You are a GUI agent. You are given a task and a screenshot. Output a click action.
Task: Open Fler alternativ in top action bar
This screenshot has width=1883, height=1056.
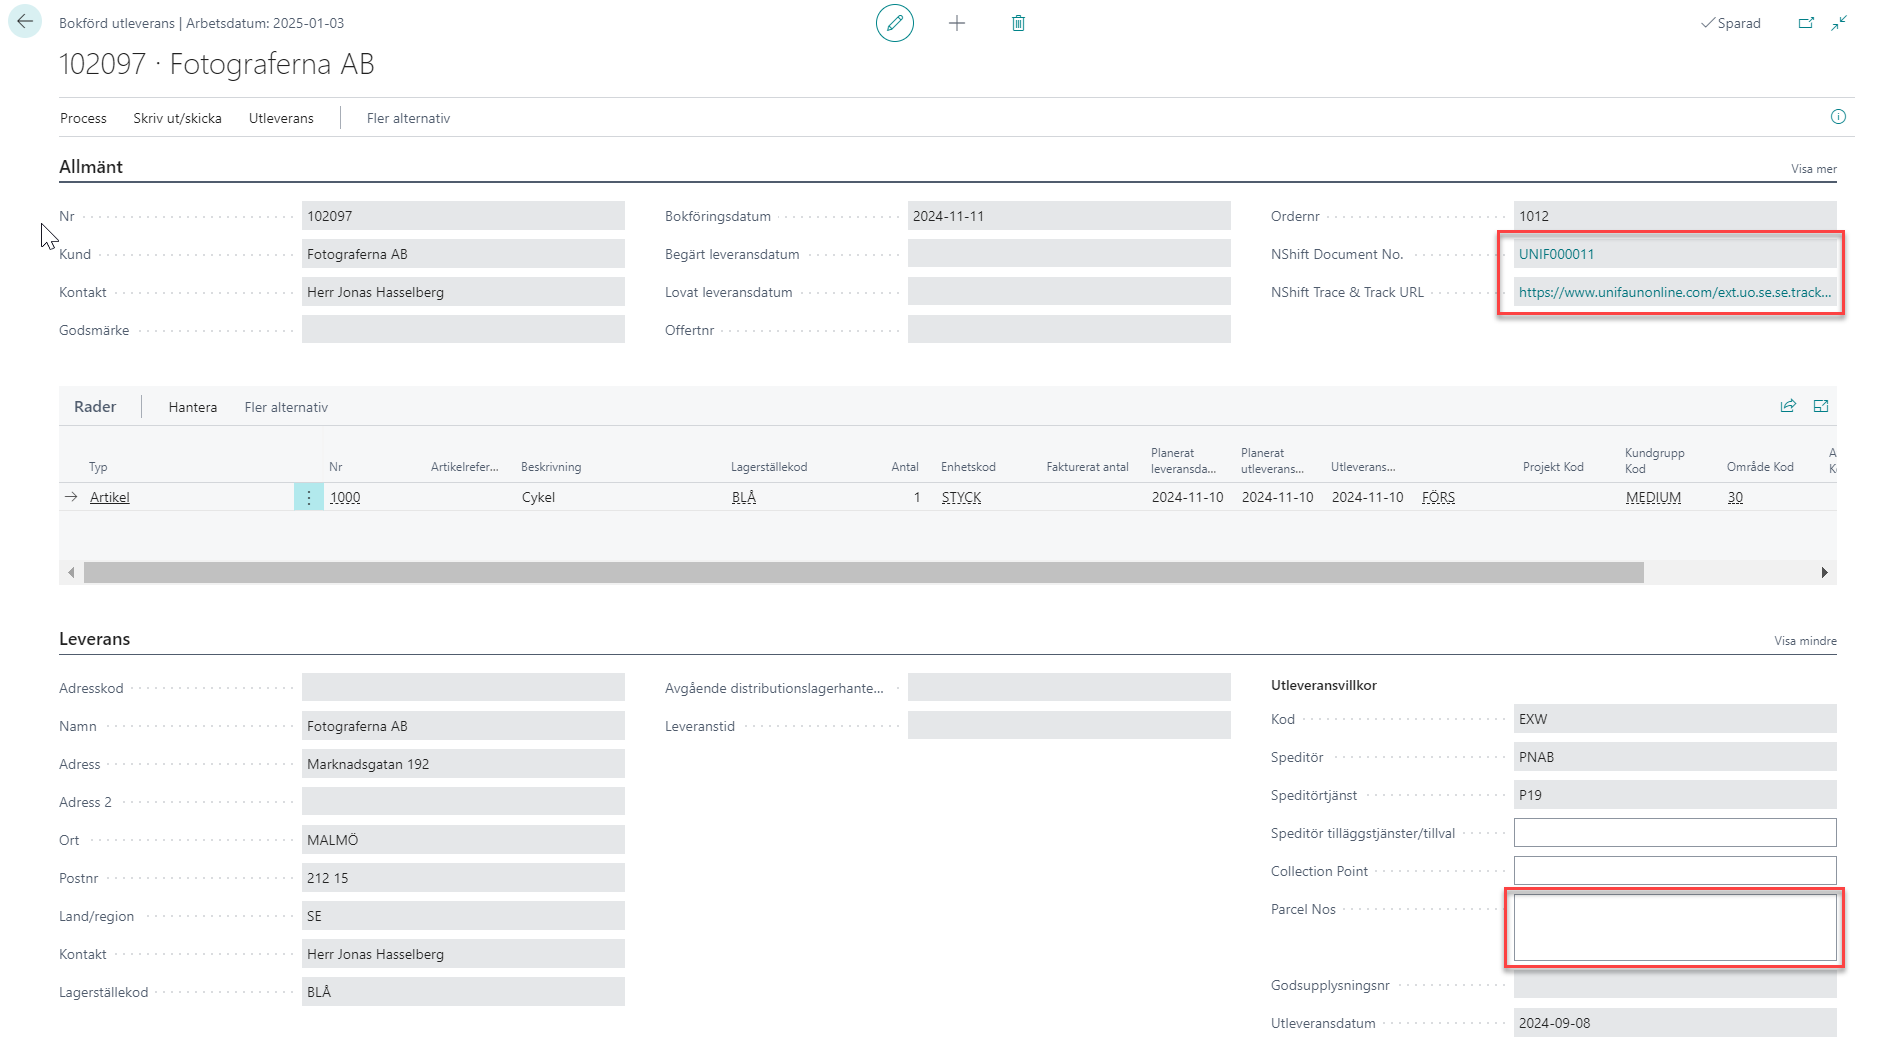pyautogui.click(x=408, y=118)
